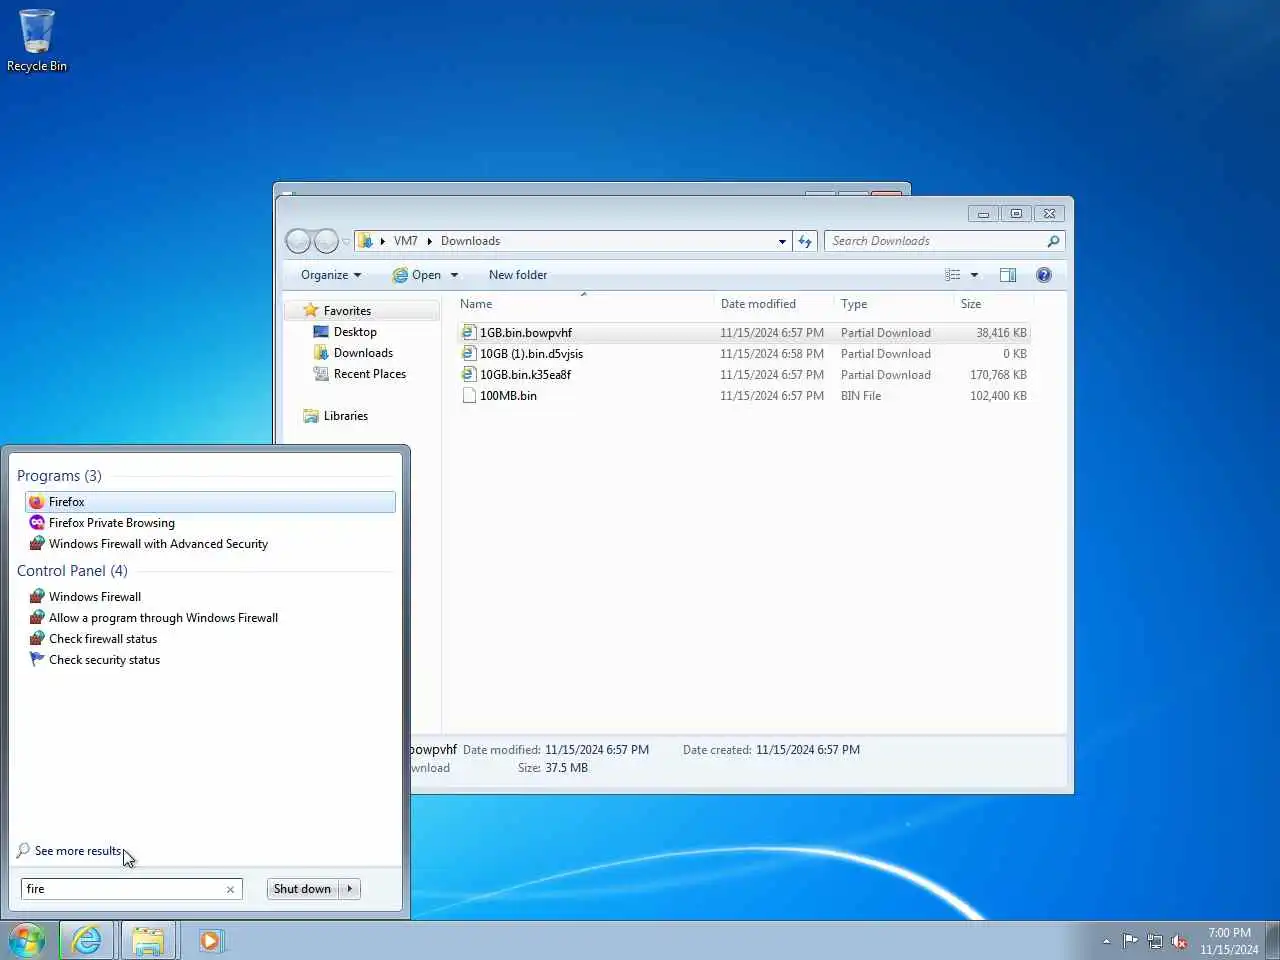Viewport: 1280px width, 960px height.
Task: Launch Firefox from the search results
Action: coord(210,502)
